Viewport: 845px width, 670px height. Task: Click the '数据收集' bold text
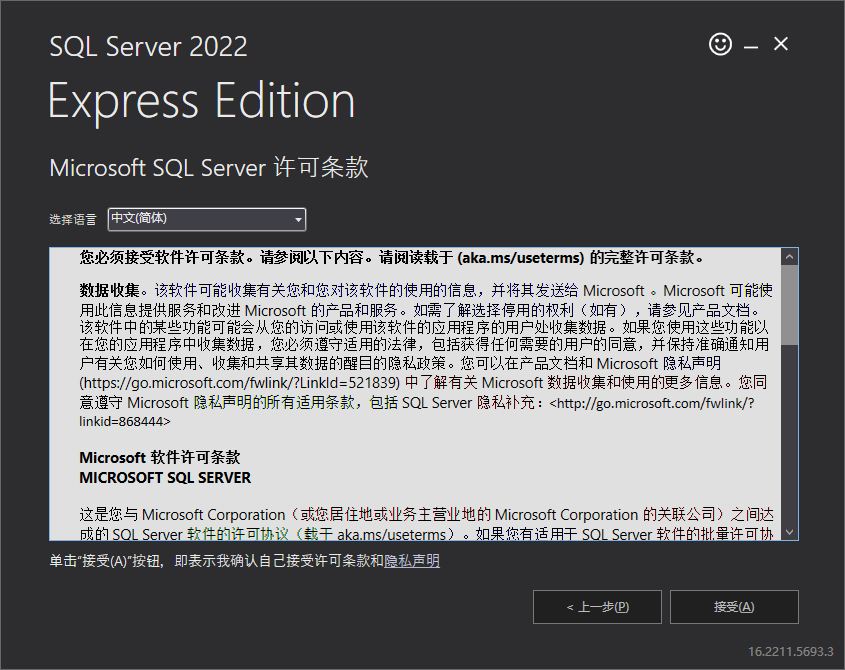[x=110, y=291]
